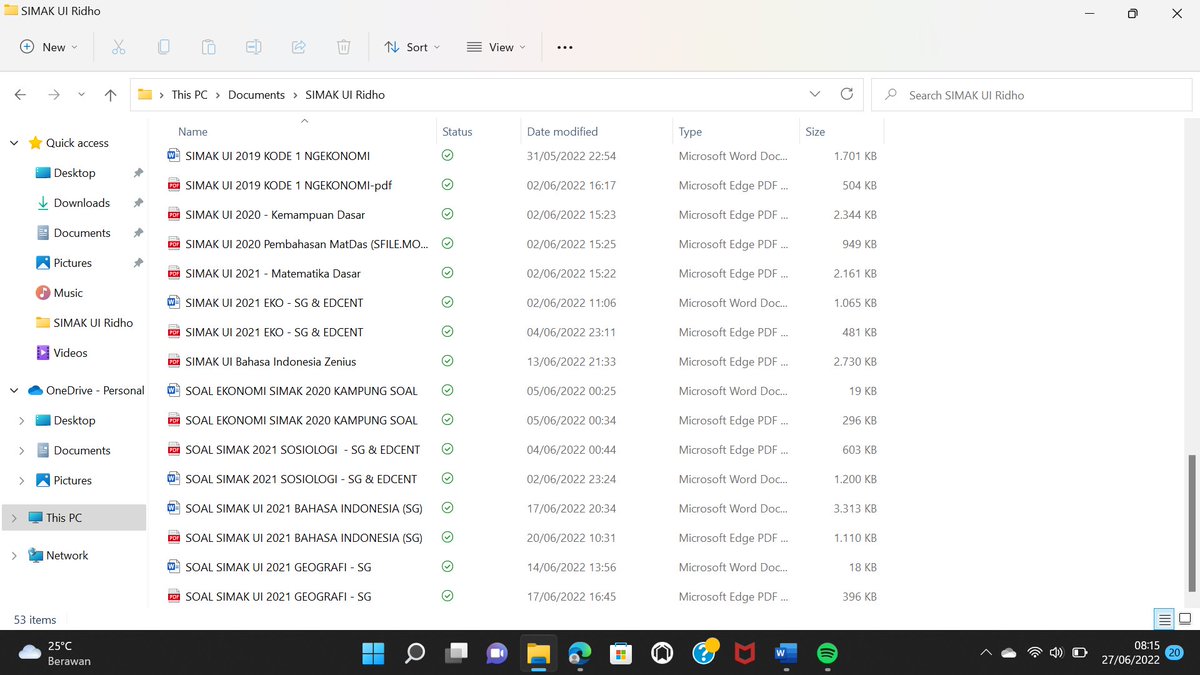This screenshot has height=675, width=1200.
Task: Open Word from taskbar
Action: click(x=785, y=653)
